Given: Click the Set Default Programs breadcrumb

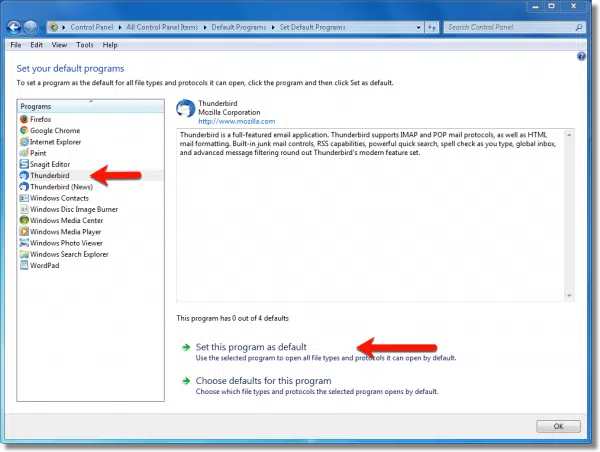Looking at the screenshot, I should (312, 27).
